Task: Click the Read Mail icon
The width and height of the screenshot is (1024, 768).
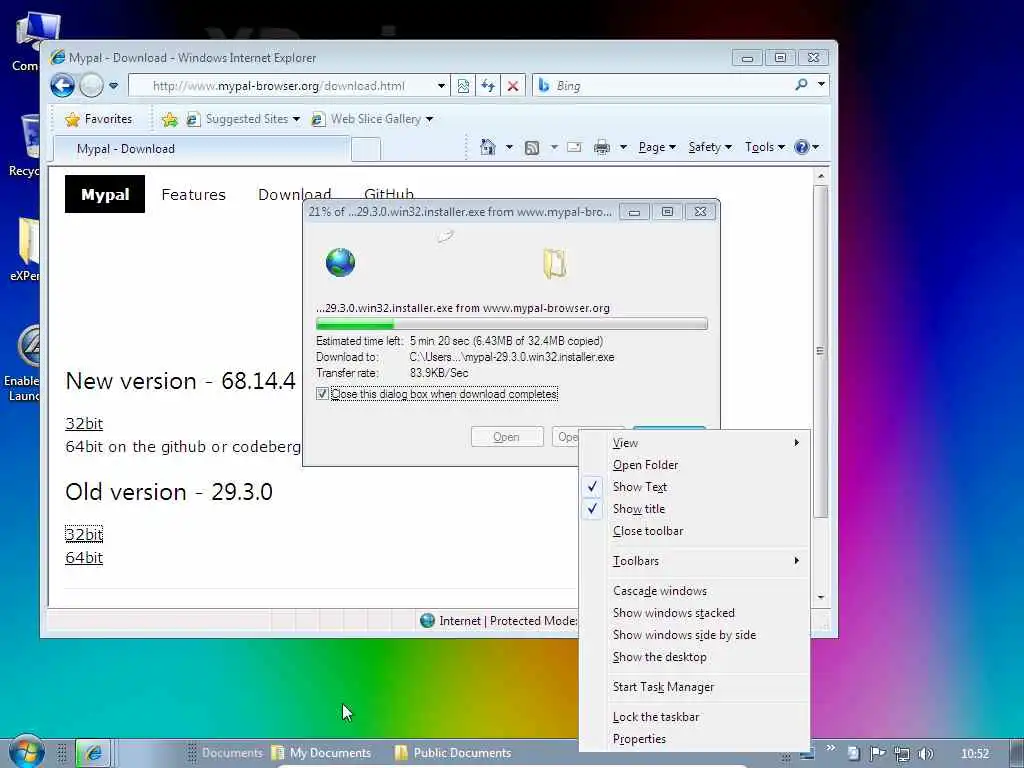Action: (574, 147)
